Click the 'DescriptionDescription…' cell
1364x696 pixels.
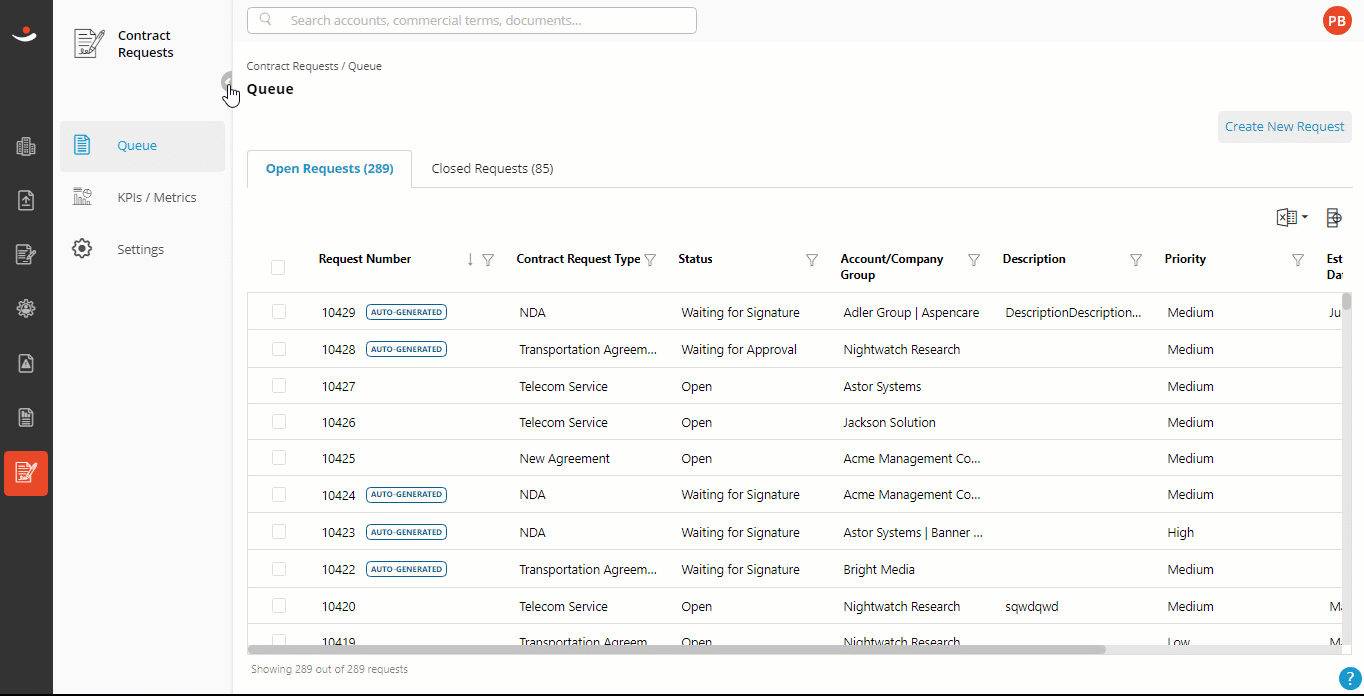1073,313
